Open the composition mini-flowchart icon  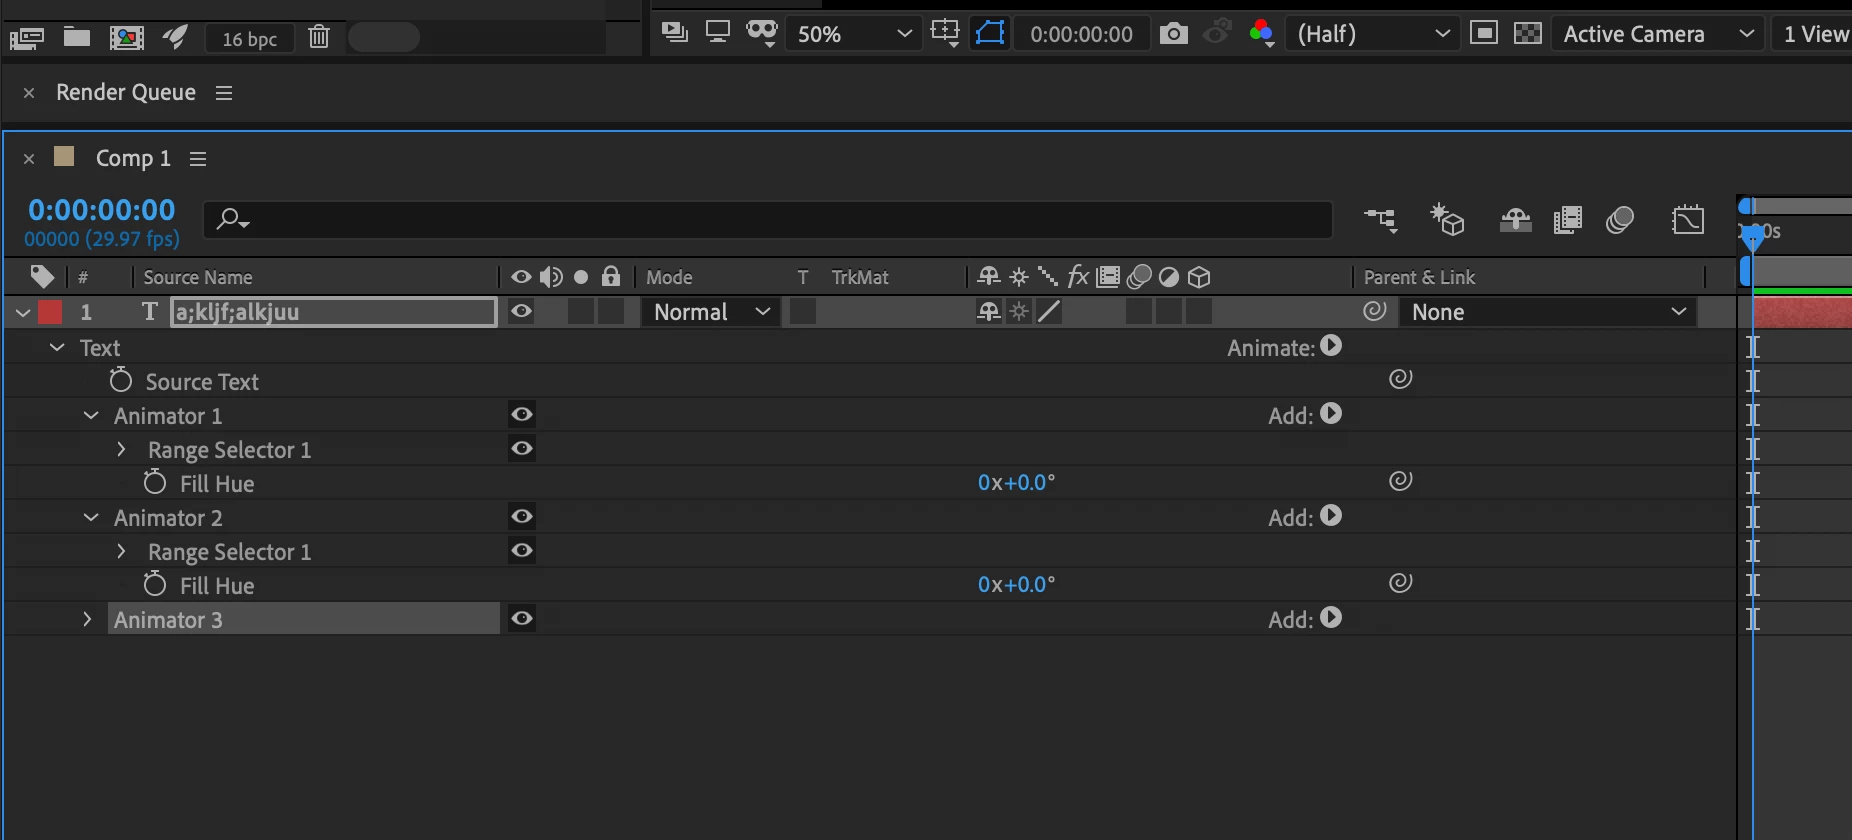click(1381, 219)
